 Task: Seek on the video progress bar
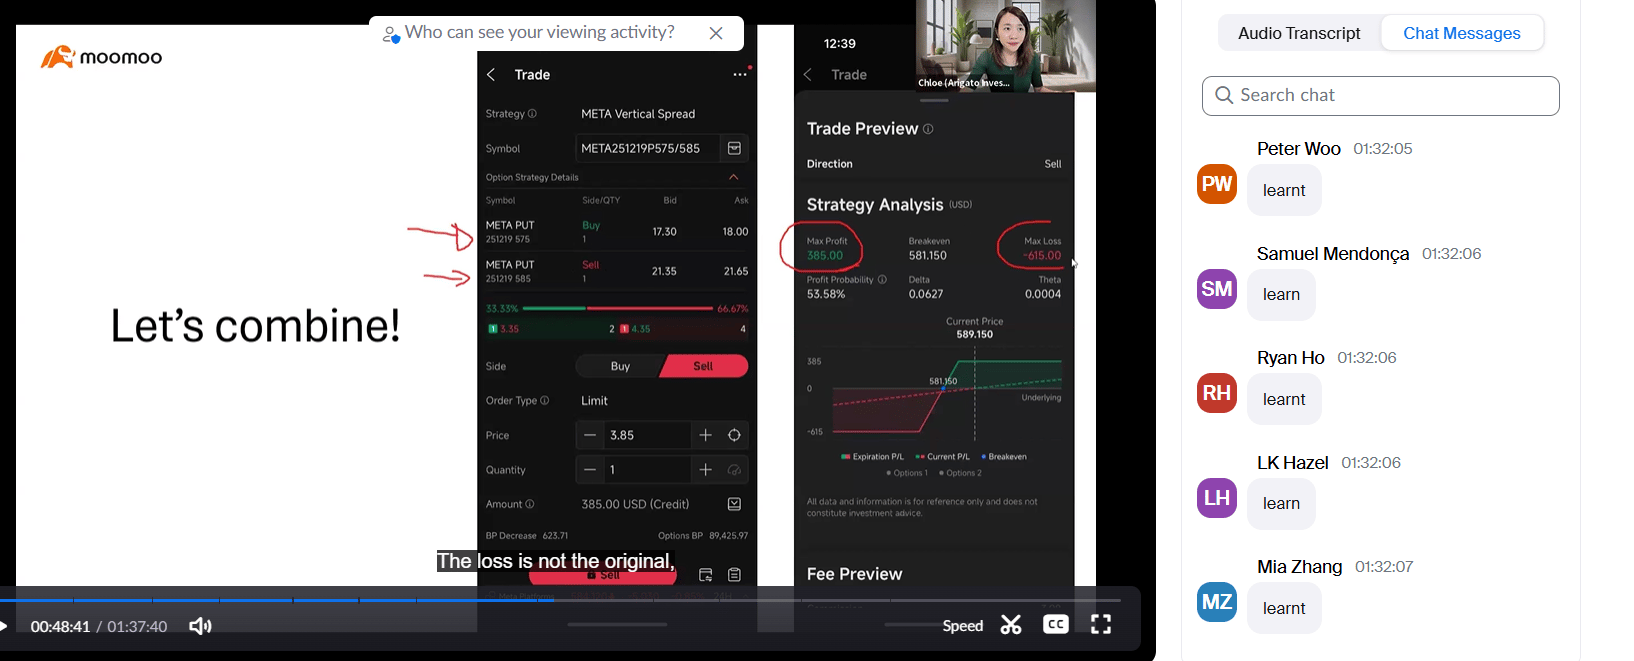(560, 600)
